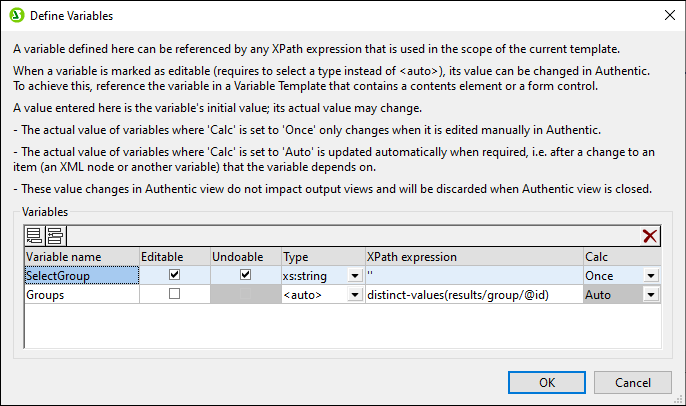Uncheck Editable for SelectGroup
This screenshot has width=686, height=406.
tap(175, 274)
